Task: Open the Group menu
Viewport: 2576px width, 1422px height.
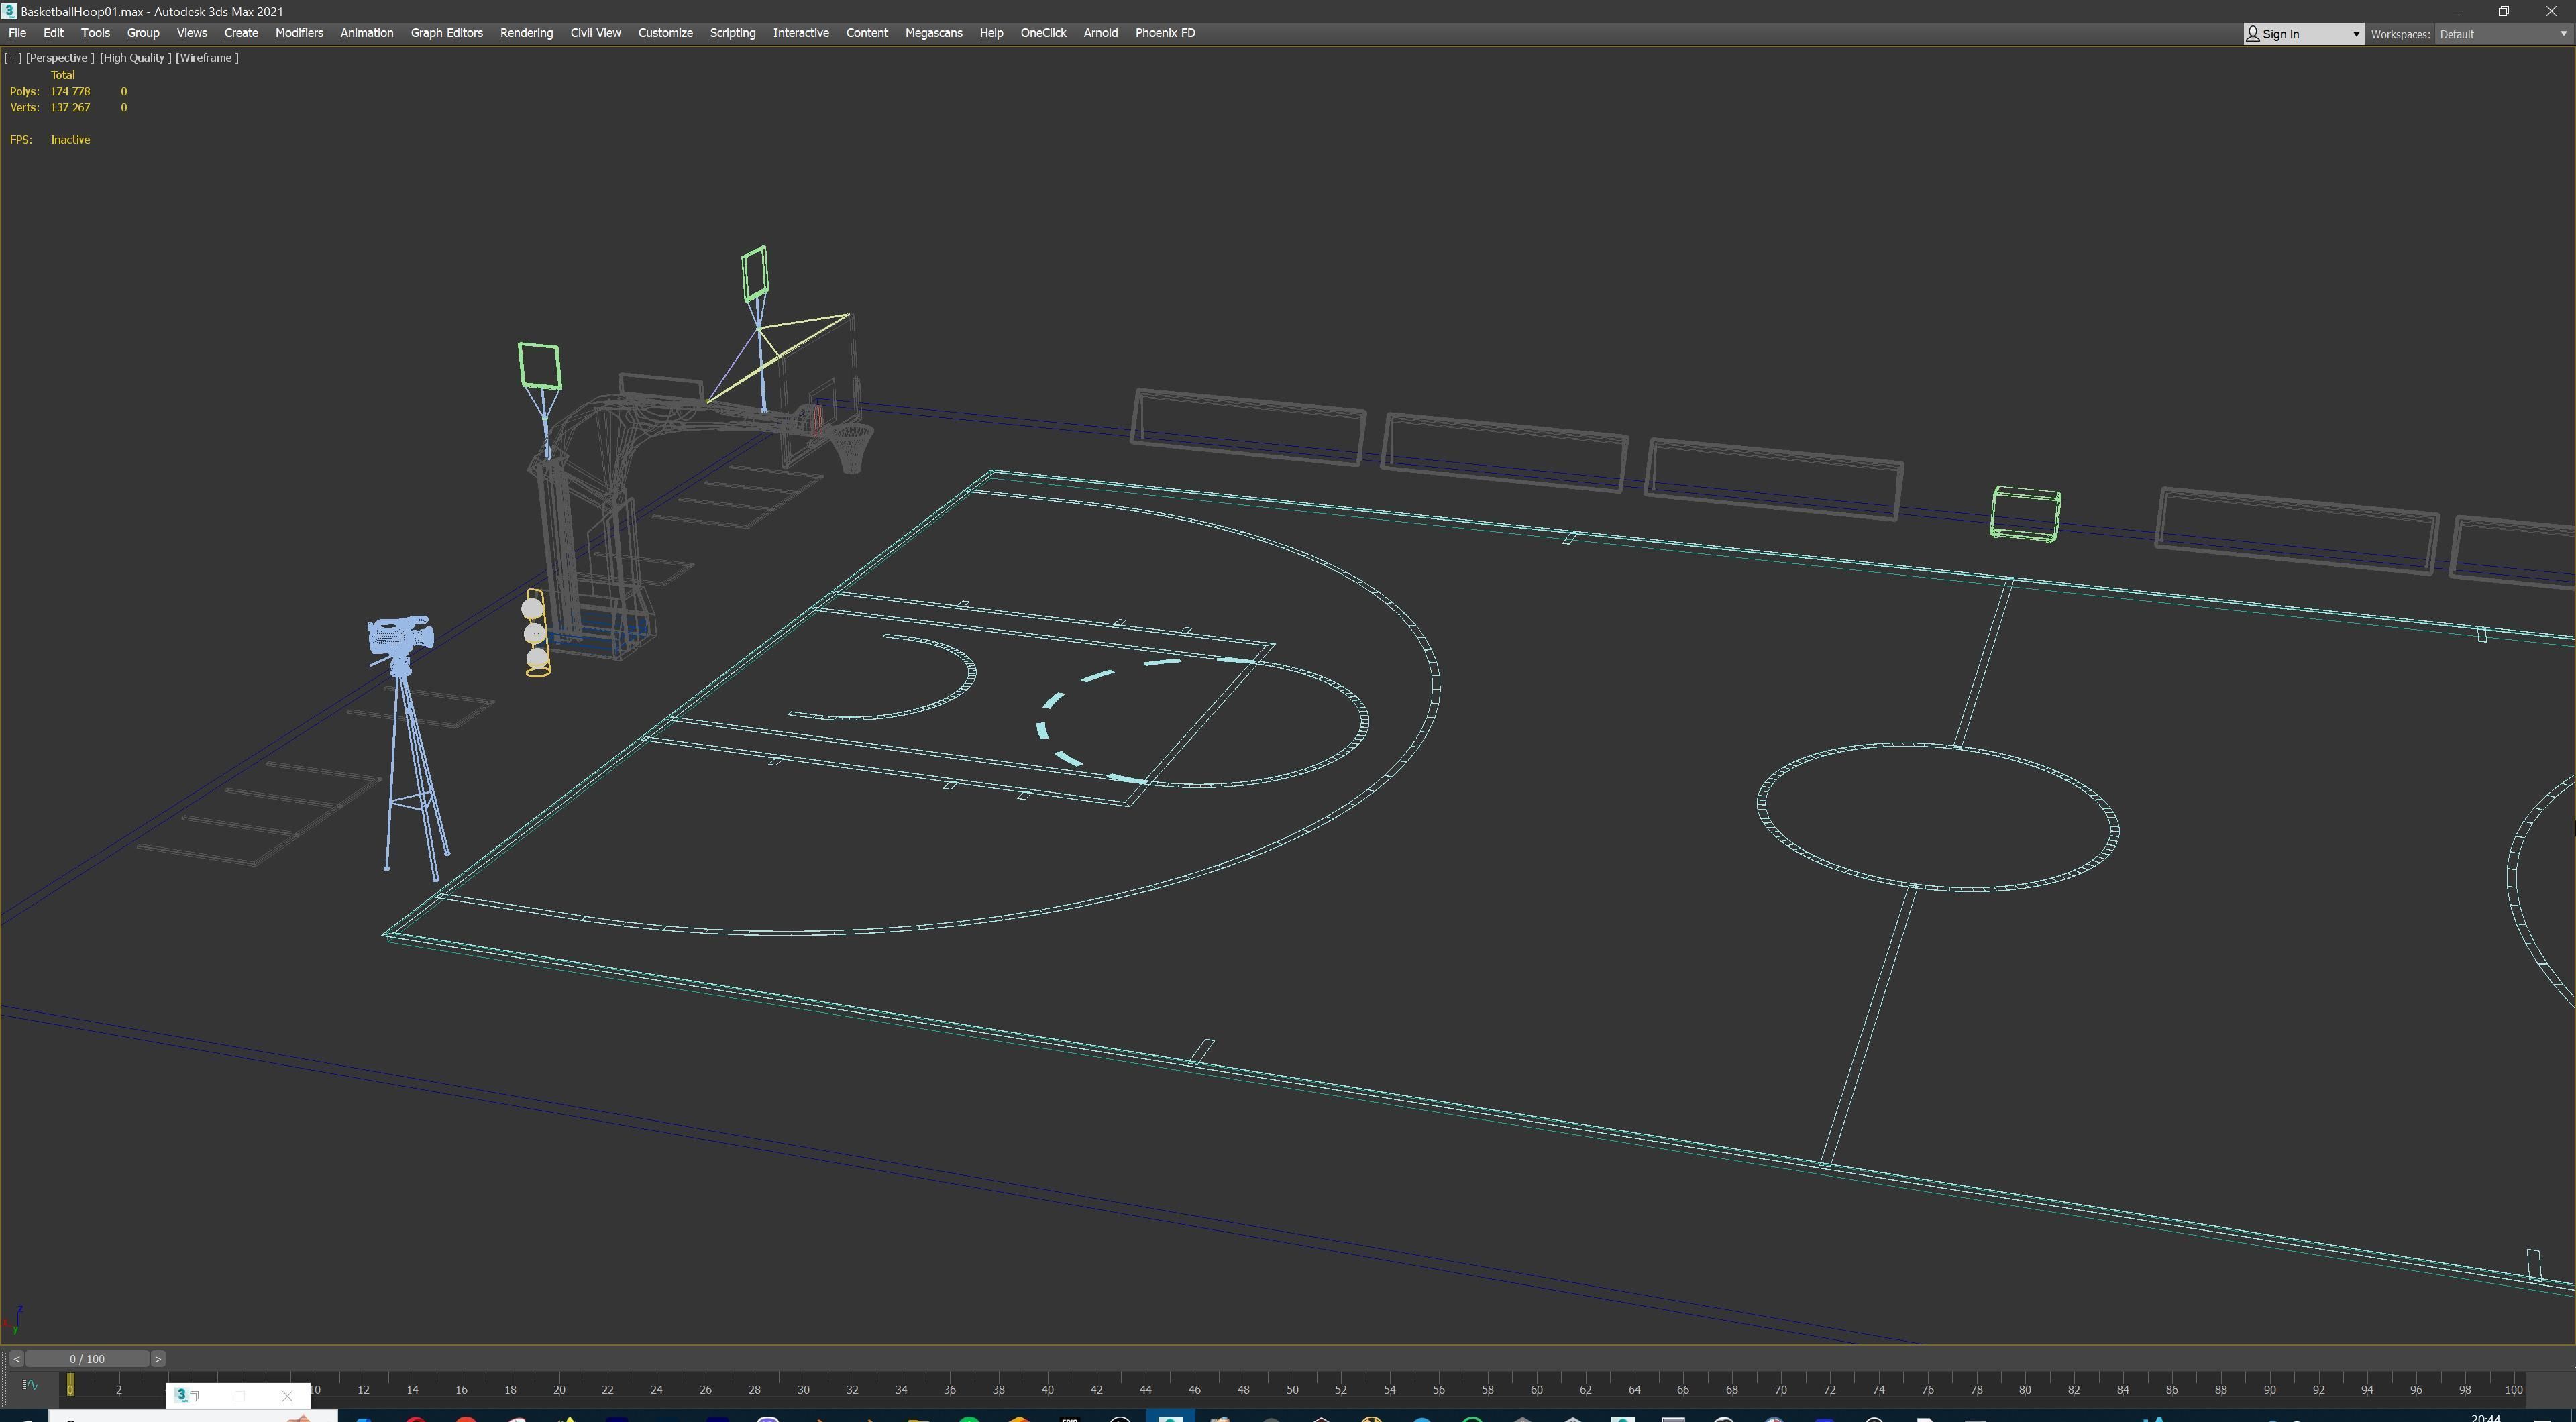Action: tap(143, 33)
